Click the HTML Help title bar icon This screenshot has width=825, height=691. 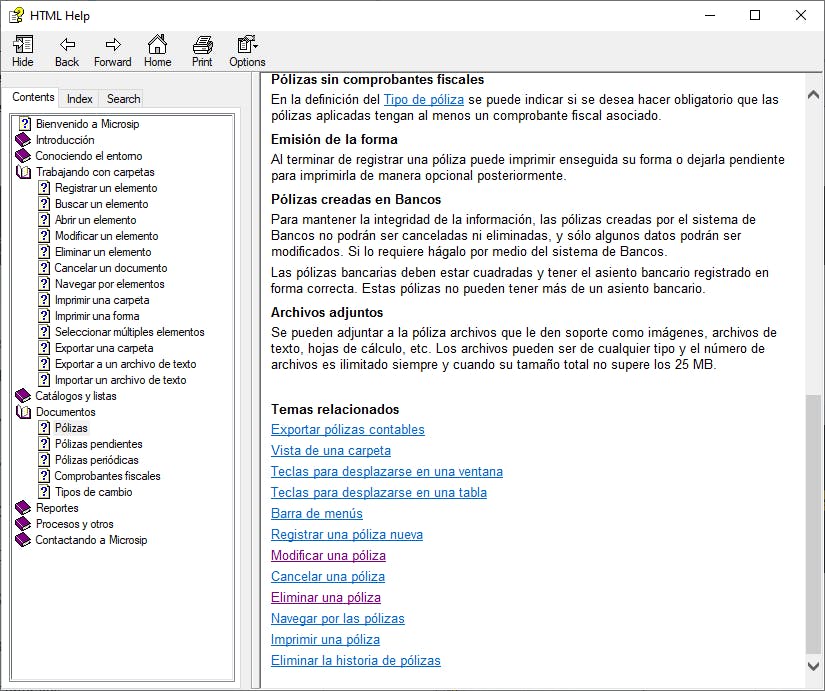pos(16,15)
